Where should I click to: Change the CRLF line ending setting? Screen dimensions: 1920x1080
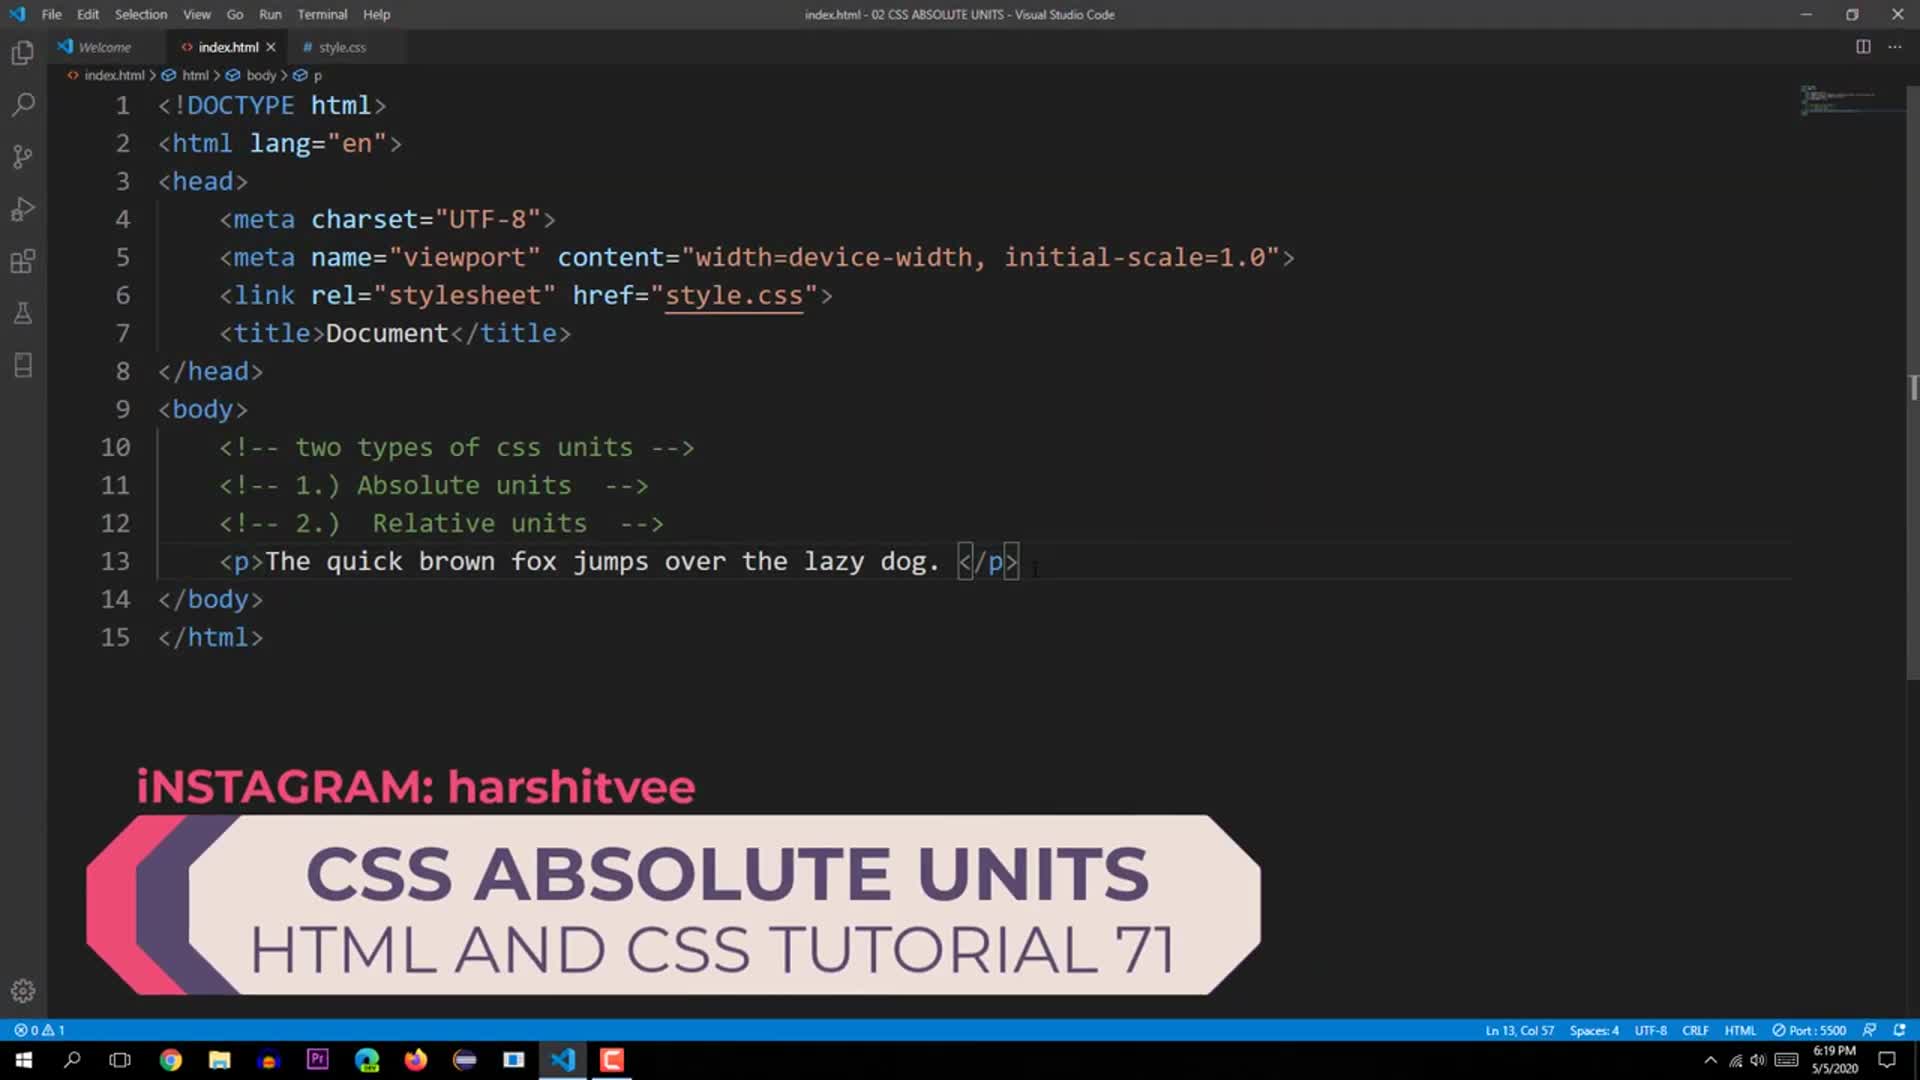point(1695,1030)
